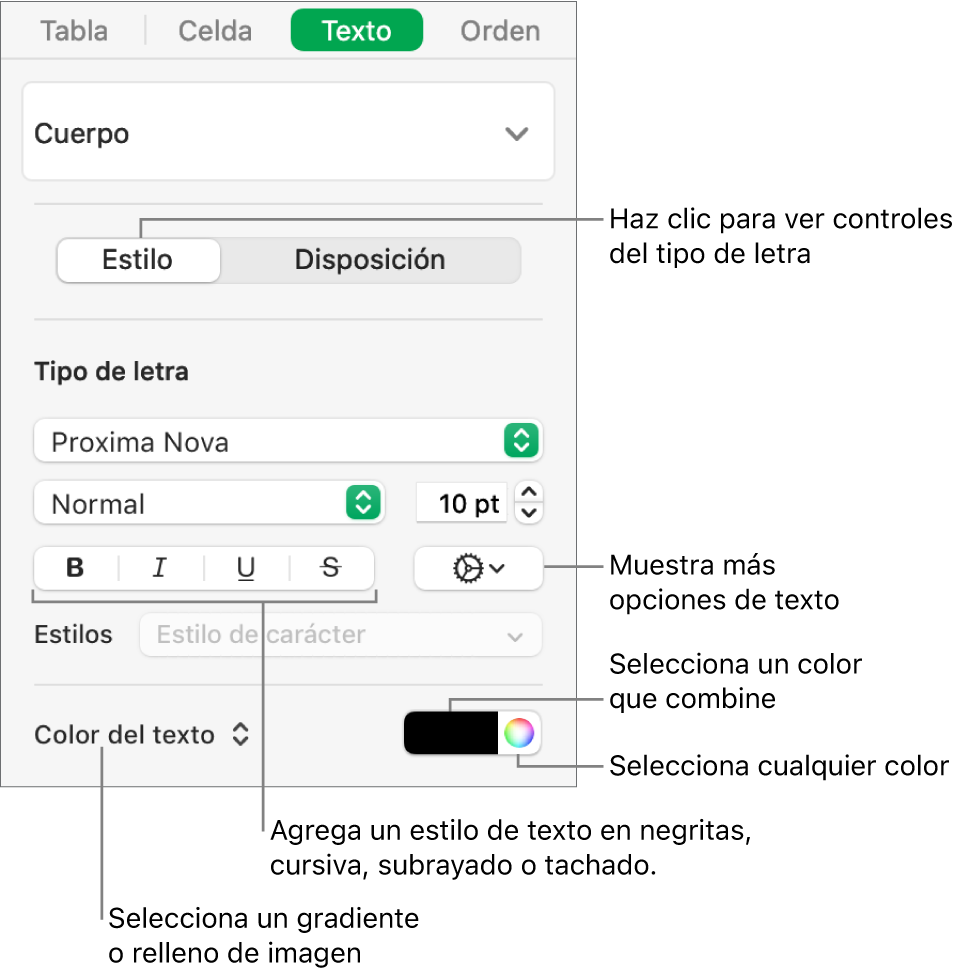This screenshot has width=967, height=980.
Task: Decrease font size with the down arrow
Action: [x=529, y=513]
